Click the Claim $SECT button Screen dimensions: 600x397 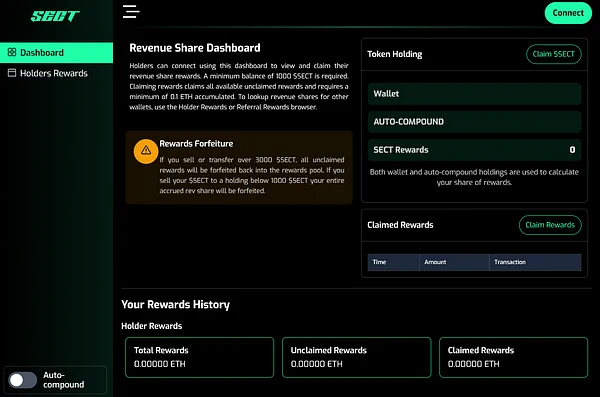(553, 54)
